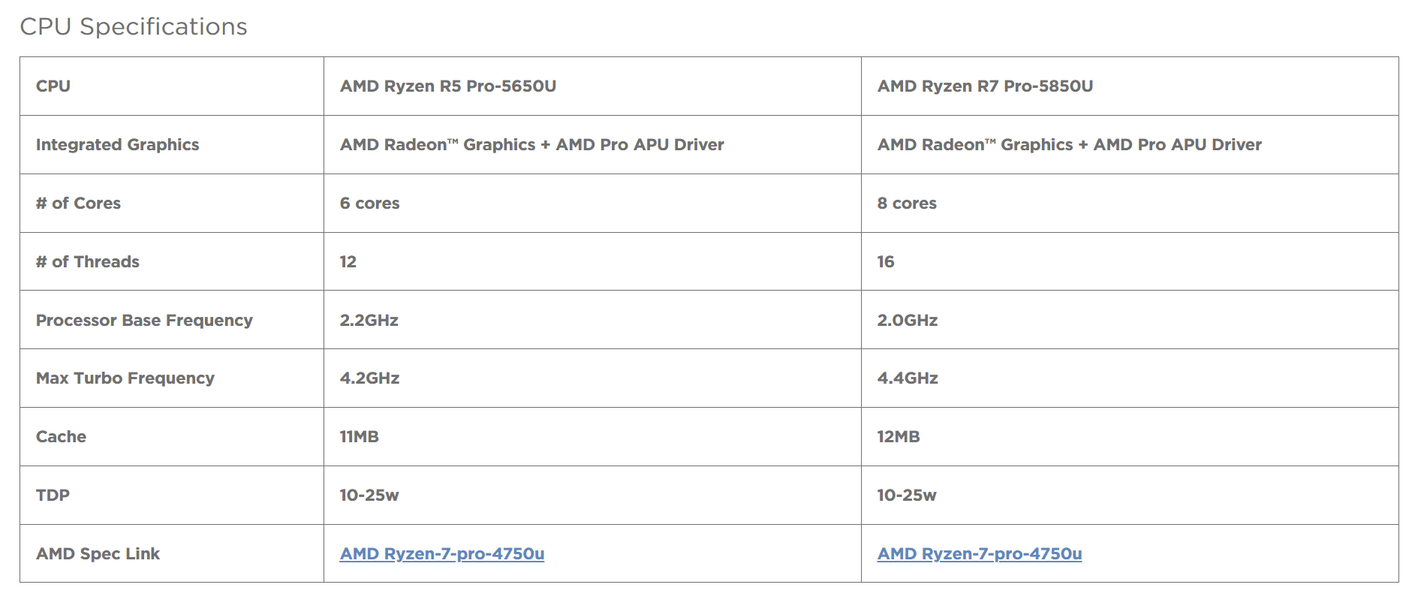
Task: Click the "# of Cores" row label
Action: click(x=78, y=203)
